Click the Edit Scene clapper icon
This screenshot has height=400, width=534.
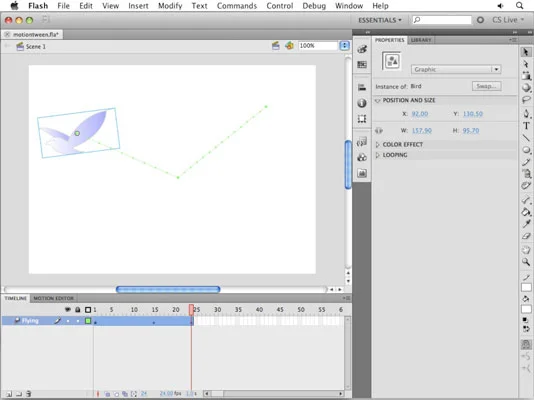pos(276,46)
